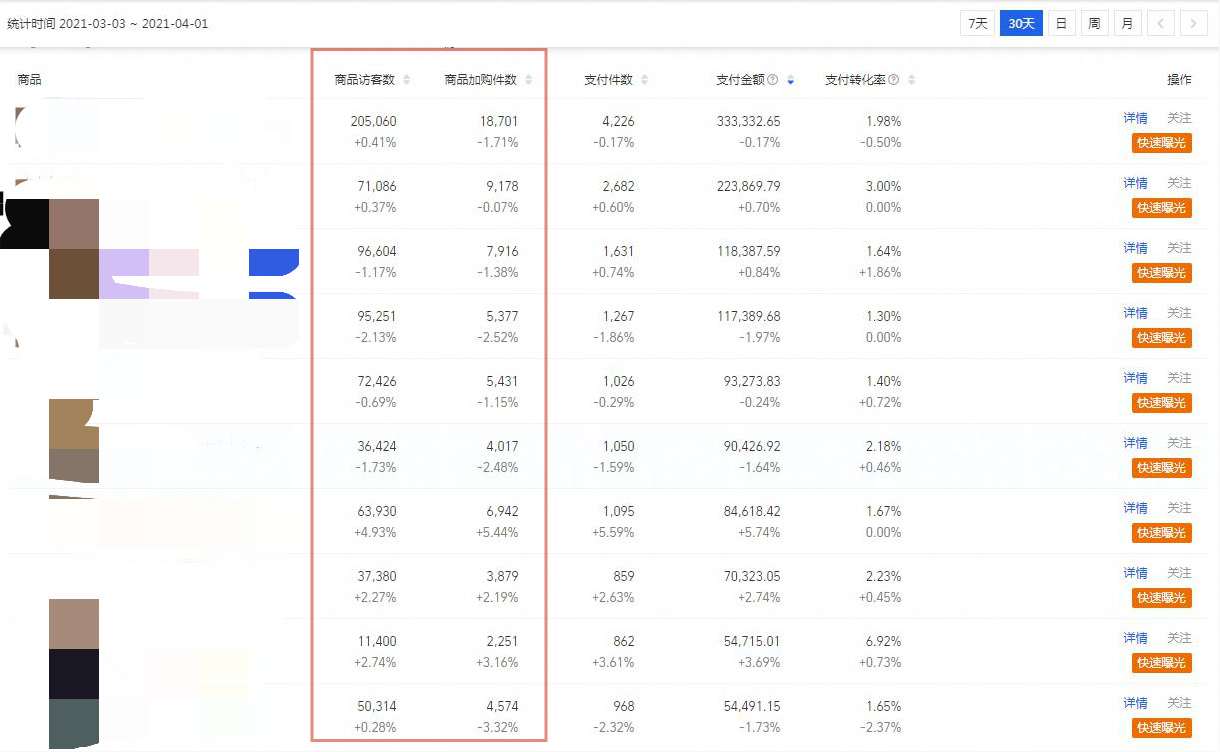Open 详情 for row with 54,715.01 payment

tap(1135, 638)
